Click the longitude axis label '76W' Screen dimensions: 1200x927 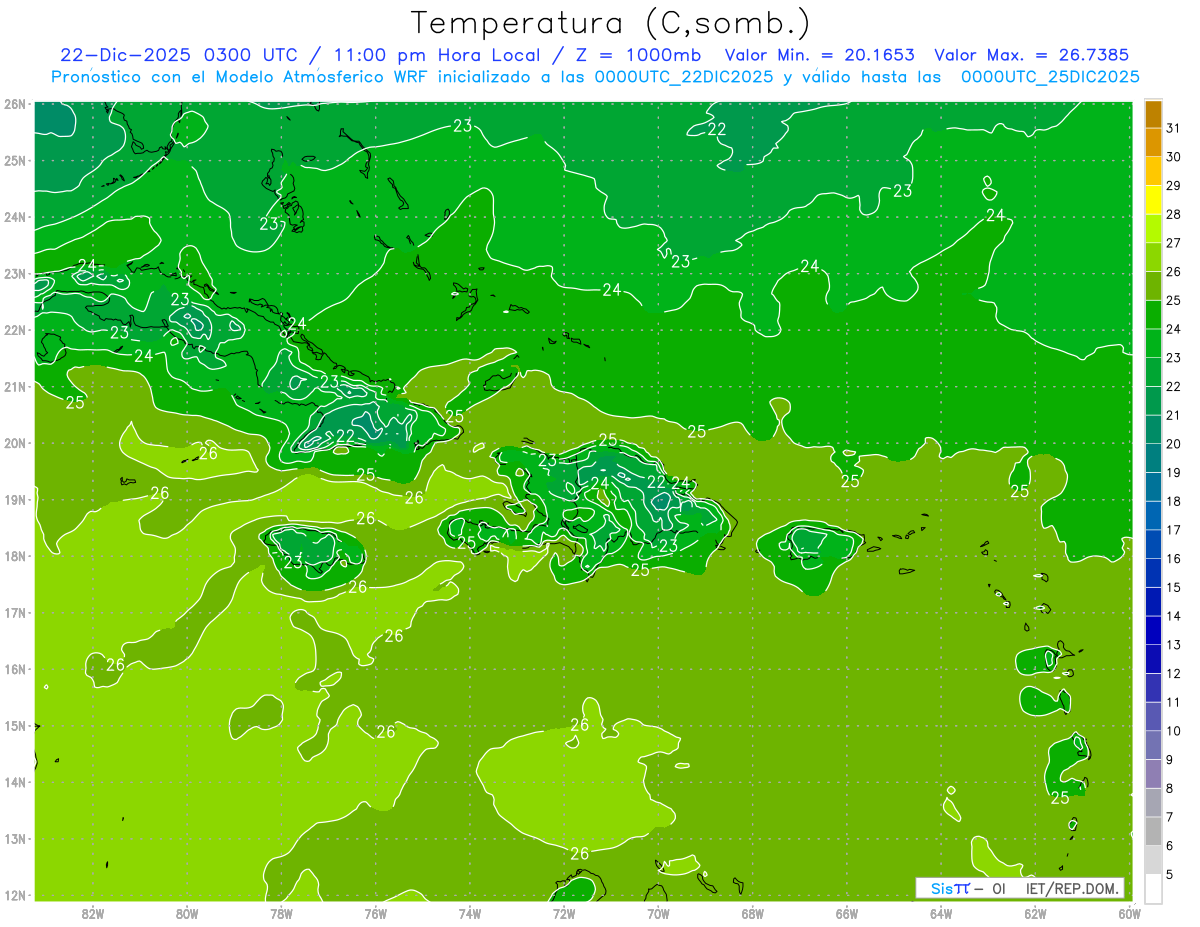[376, 913]
